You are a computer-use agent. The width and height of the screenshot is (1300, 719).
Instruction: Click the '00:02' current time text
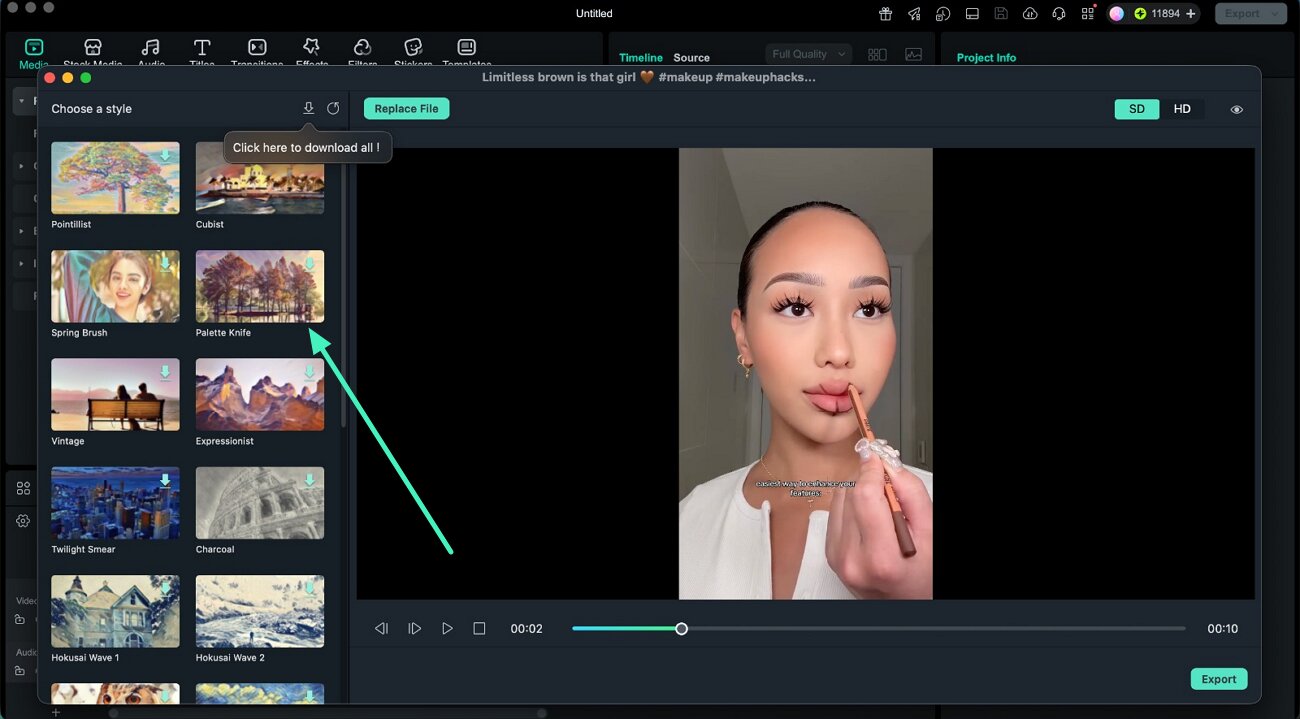526,629
